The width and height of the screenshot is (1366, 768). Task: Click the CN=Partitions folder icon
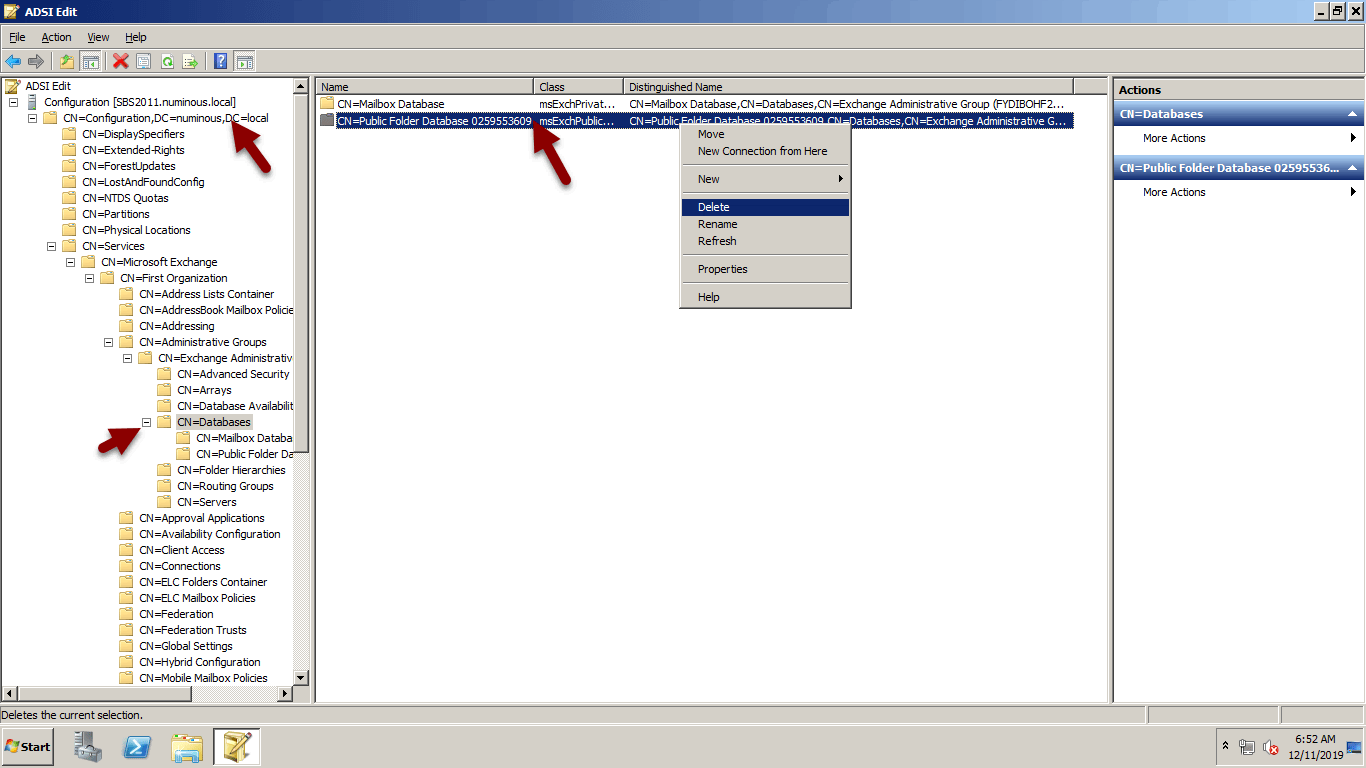tap(69, 214)
